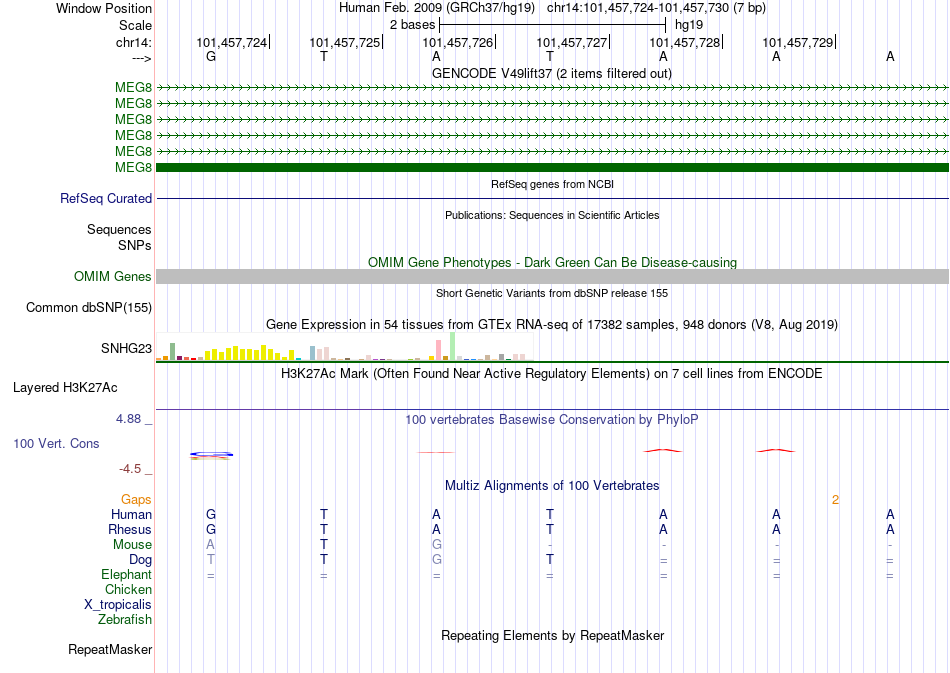The height and width of the screenshot is (673, 950).
Task: Click the 4.88 upper PhyloP scale value
Action: pos(128,419)
